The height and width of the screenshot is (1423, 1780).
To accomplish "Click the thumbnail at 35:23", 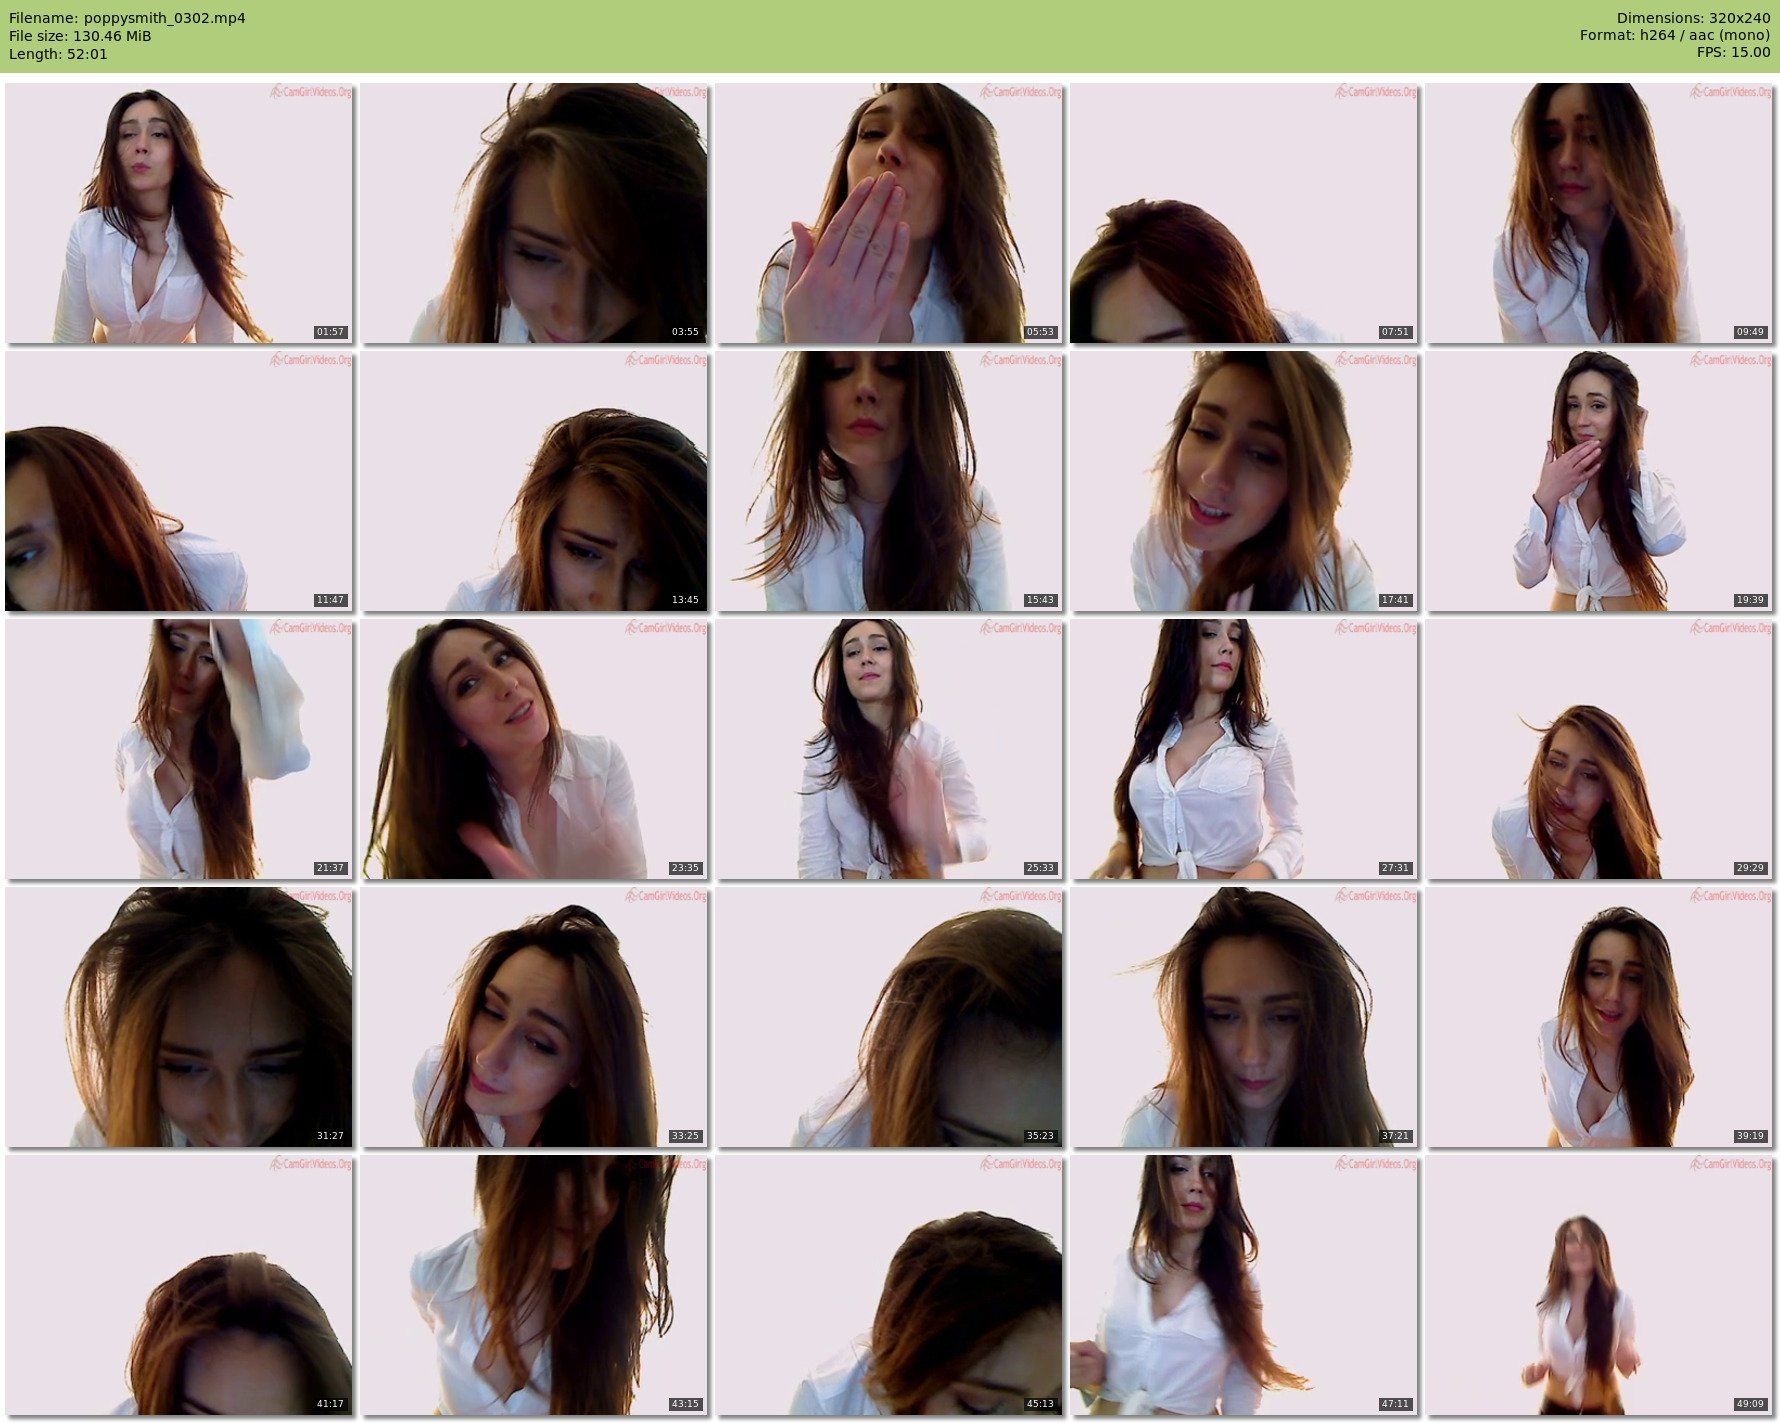I will [889, 1017].
